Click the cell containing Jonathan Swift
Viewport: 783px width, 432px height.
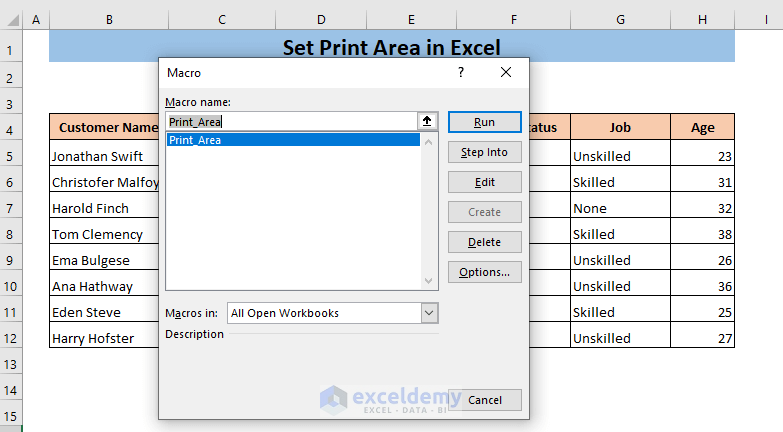[x=104, y=156]
